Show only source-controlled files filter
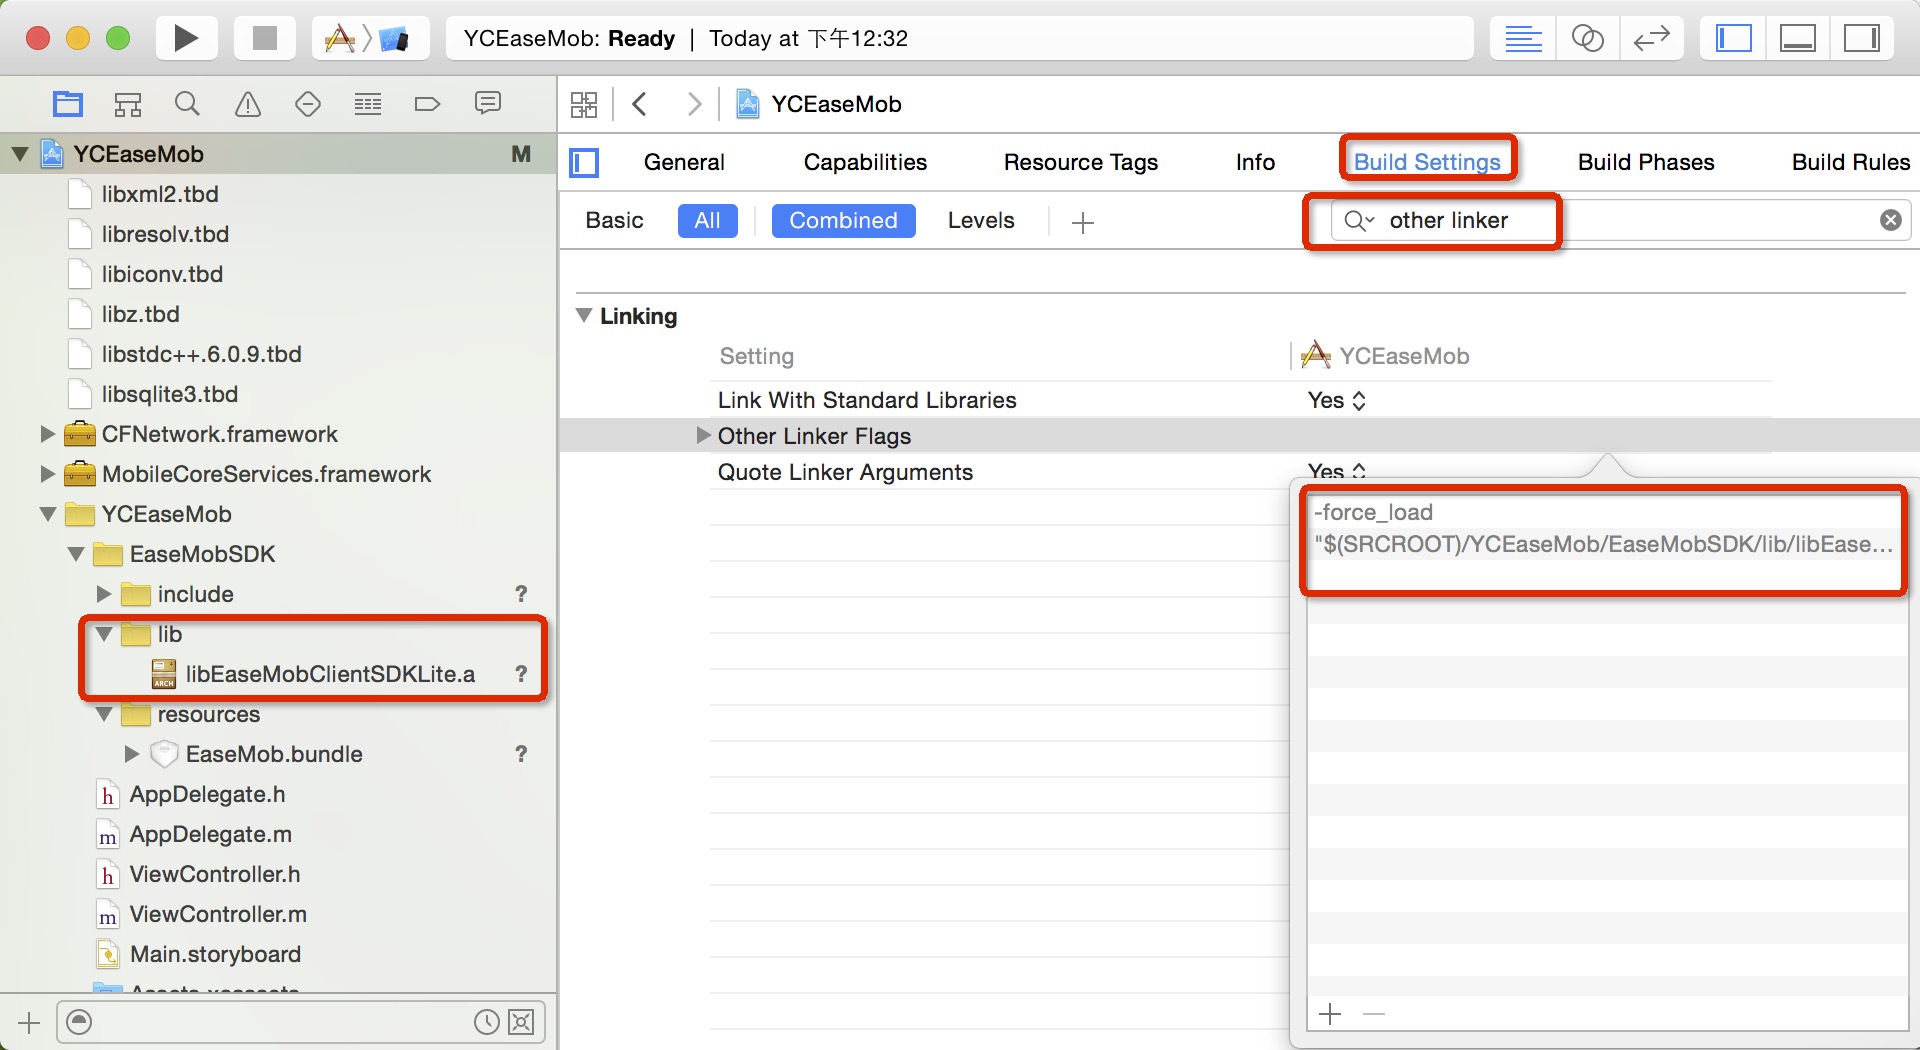The width and height of the screenshot is (1920, 1050). click(521, 1022)
